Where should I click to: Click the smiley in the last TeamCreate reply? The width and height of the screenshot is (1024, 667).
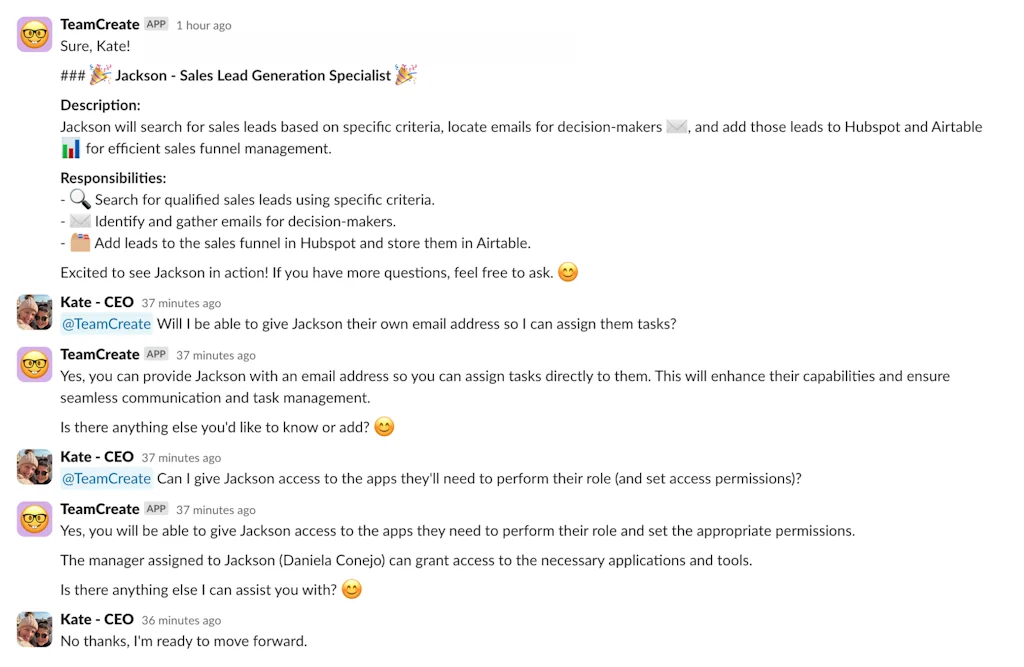click(351, 589)
